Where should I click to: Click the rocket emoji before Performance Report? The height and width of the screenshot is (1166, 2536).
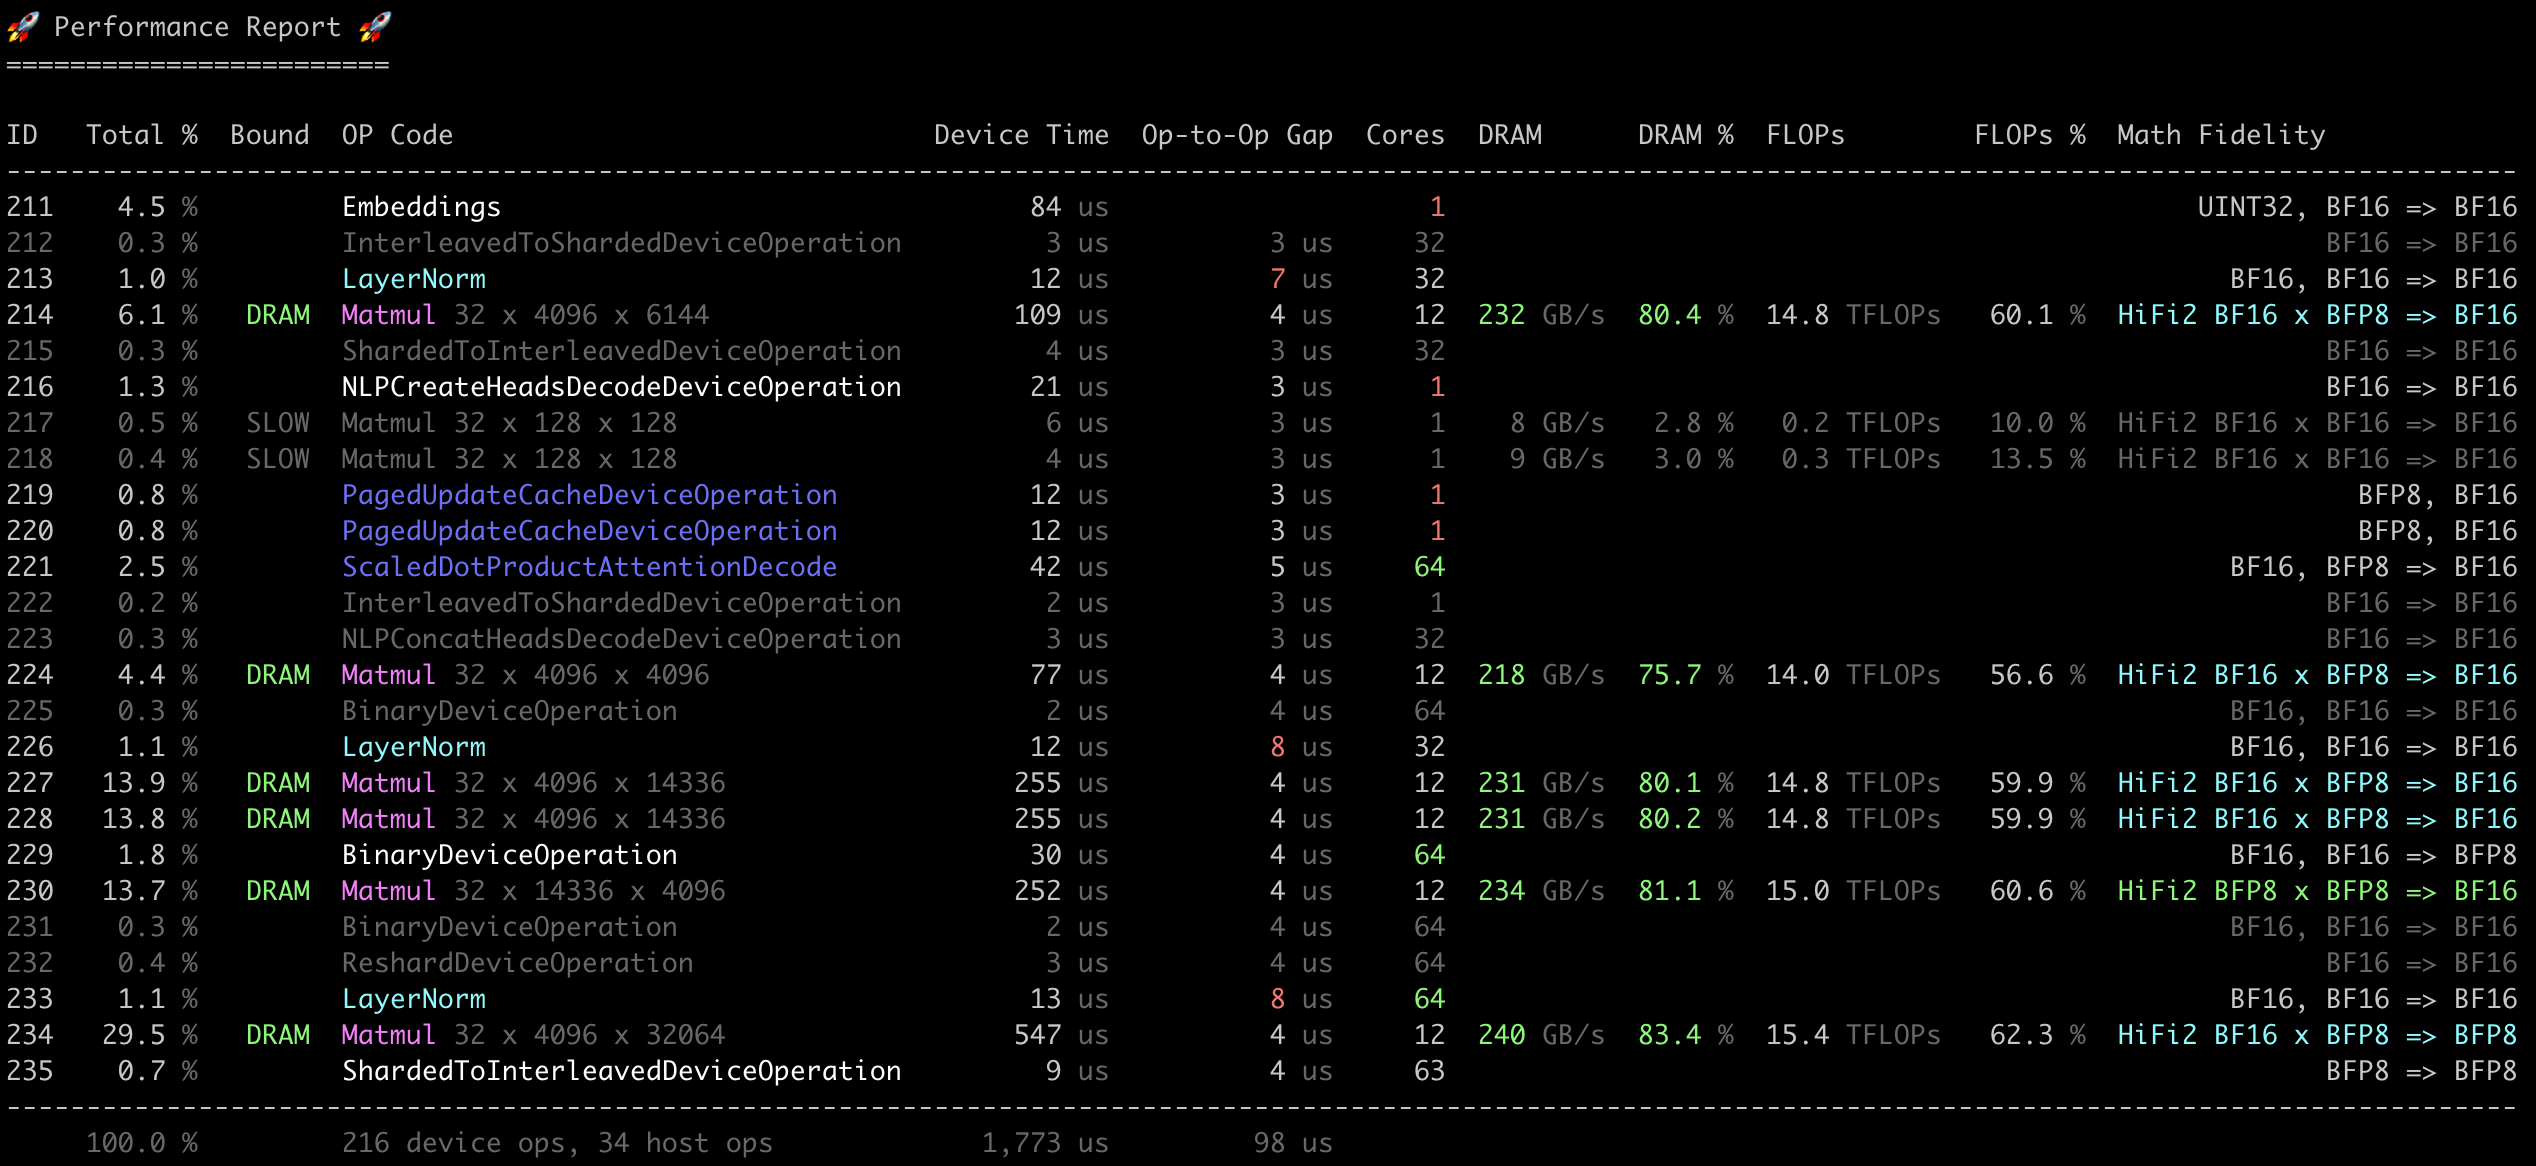pyautogui.click(x=23, y=27)
